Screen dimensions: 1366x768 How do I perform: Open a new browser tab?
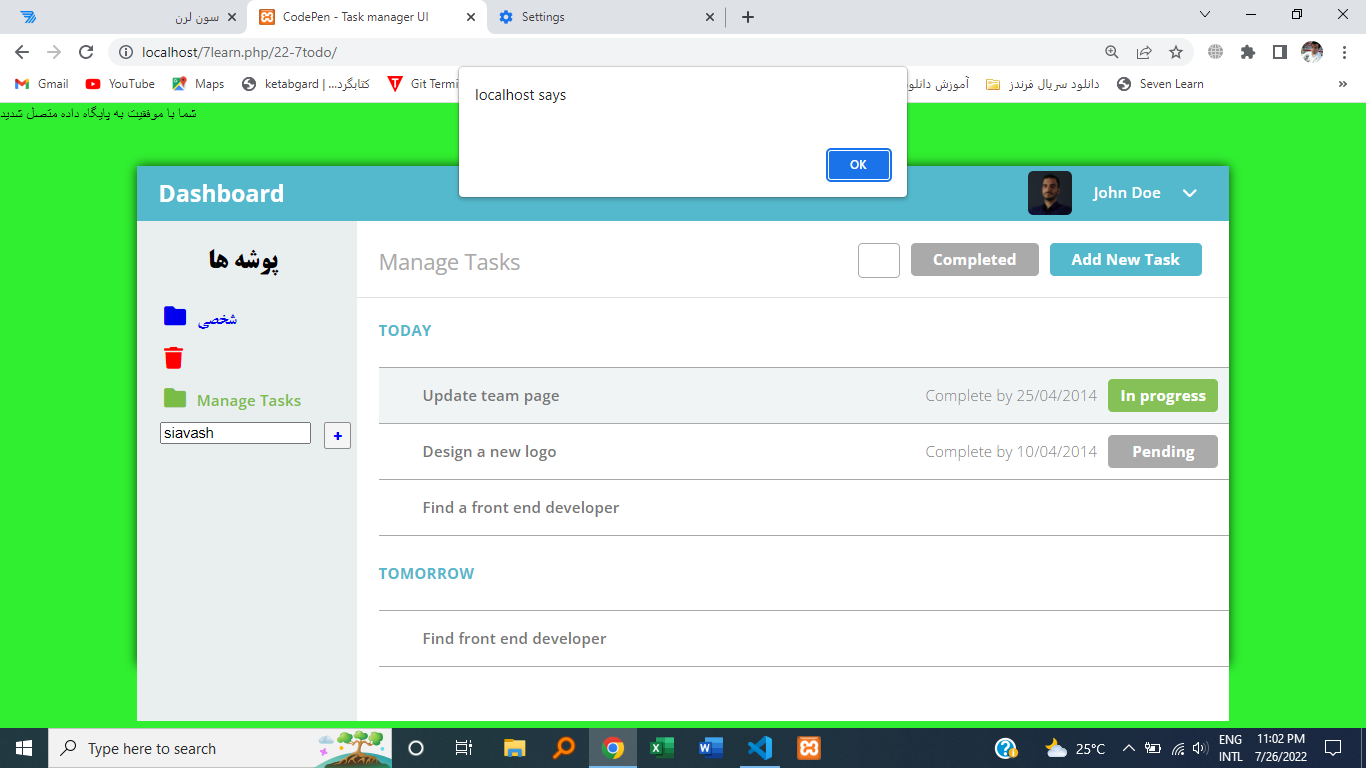(748, 17)
